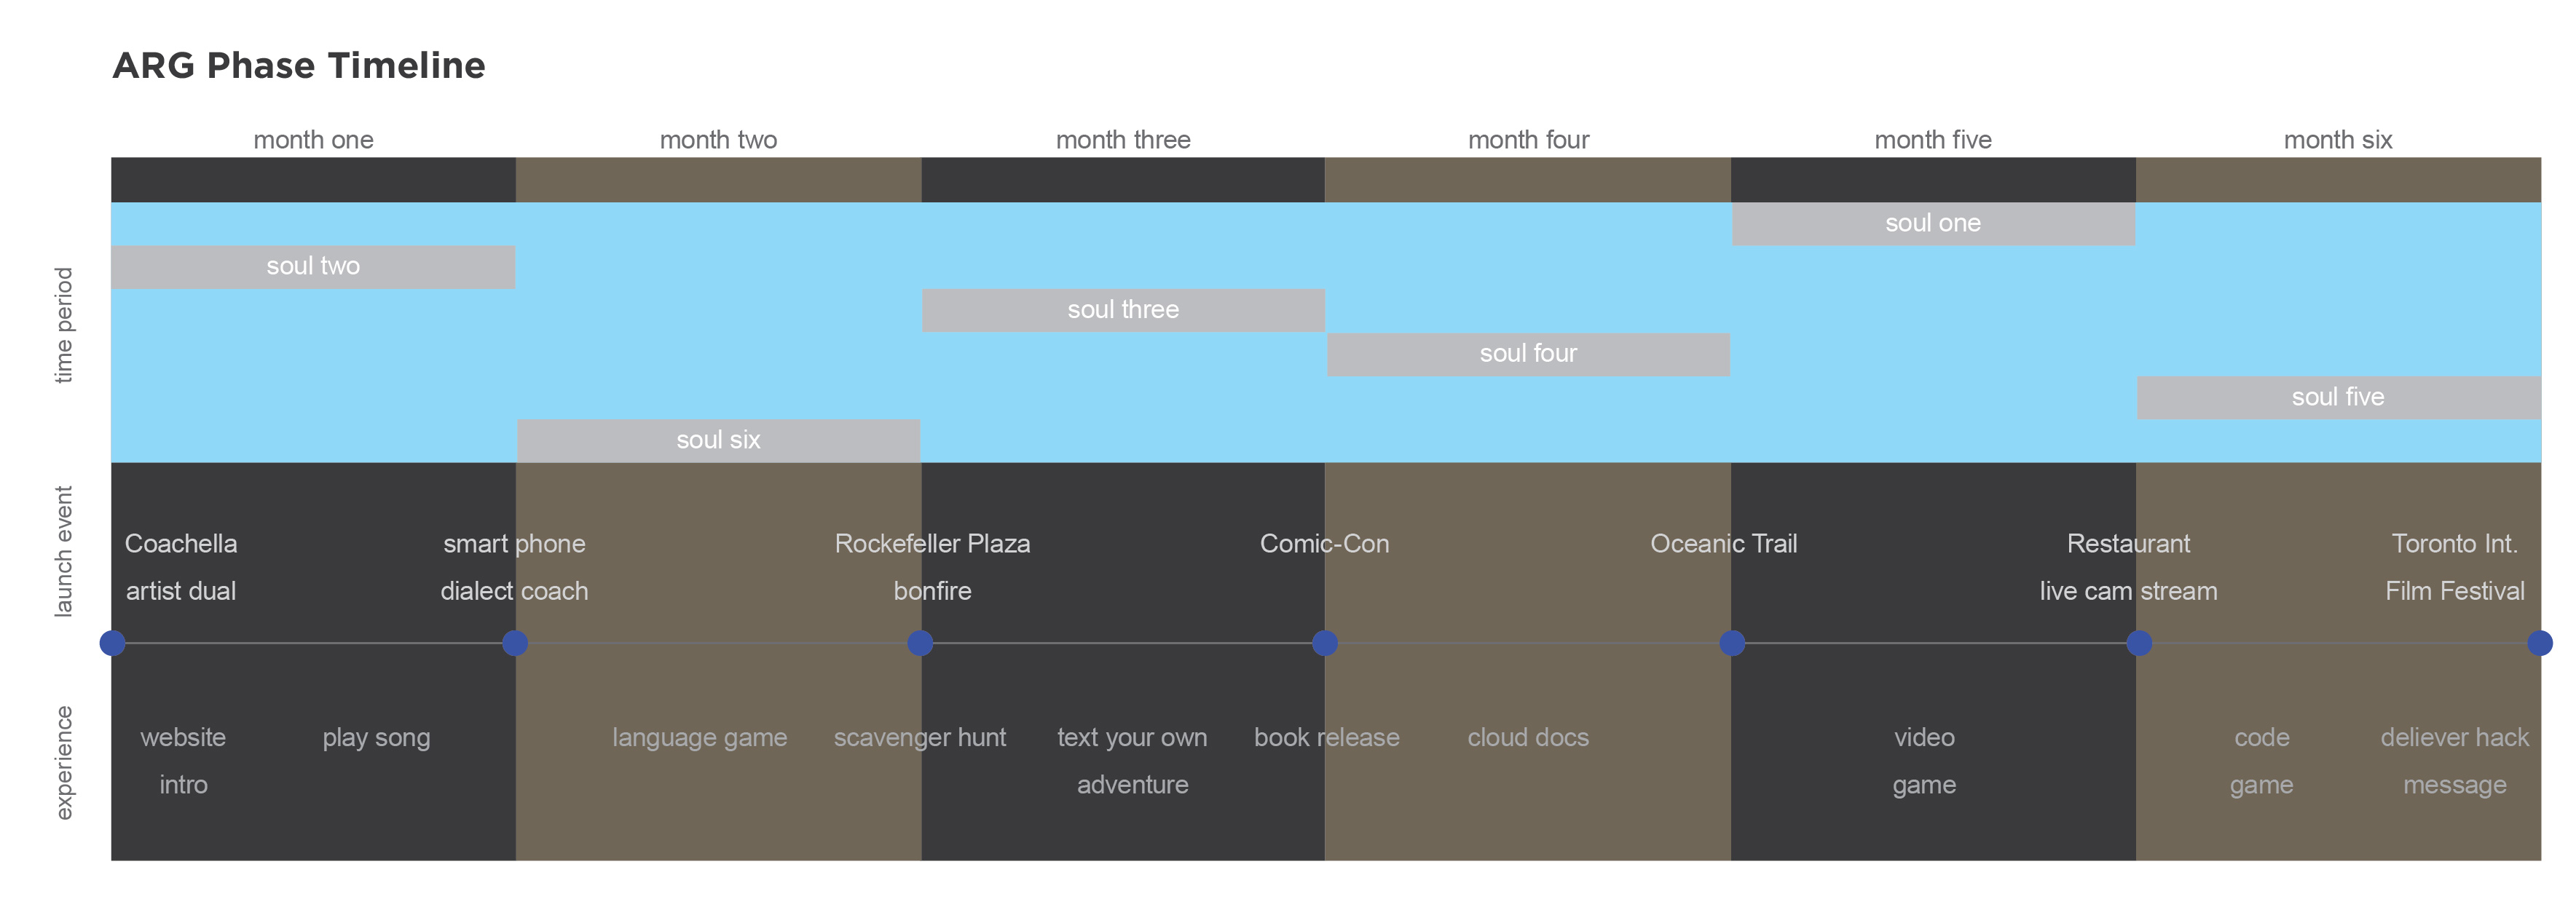Viewport: 2576px width, 915px height.
Task: Click the Restaurant live cam stream label
Action: pyautogui.click(x=2128, y=567)
